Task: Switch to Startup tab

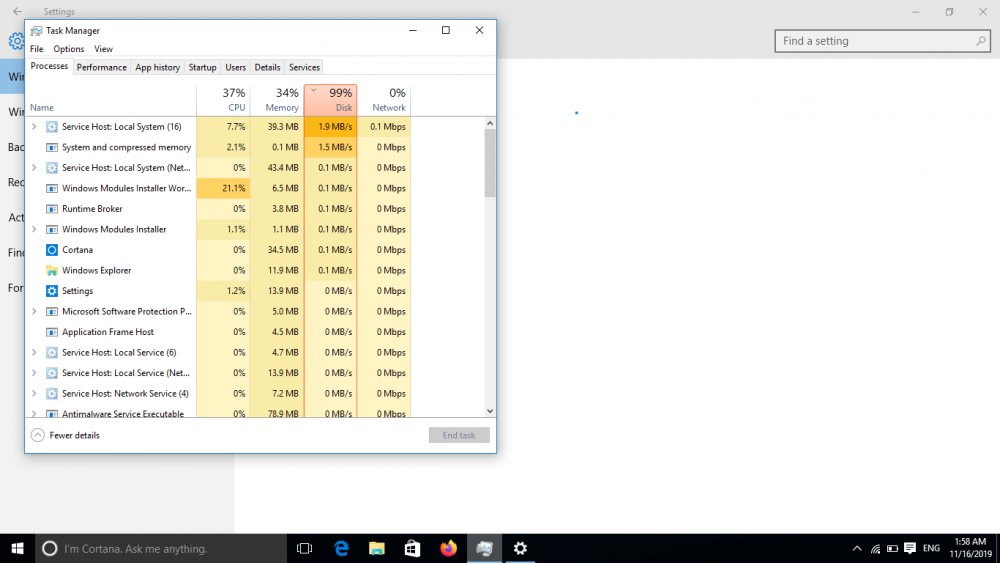Action: pos(202,67)
